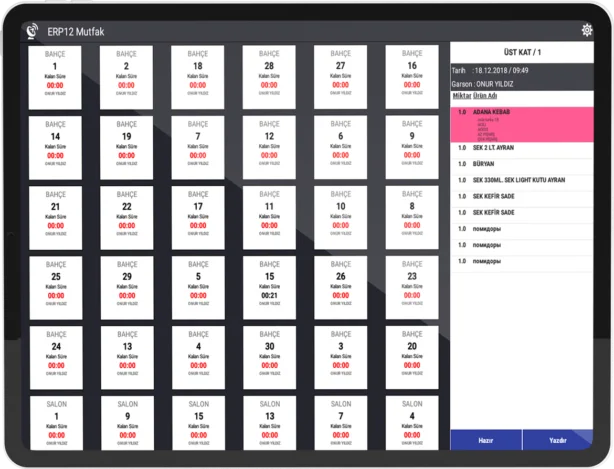Viewport: 614px width, 469px height.
Task: Select the SEK 2 LT. AYRAN row
Action: point(522,148)
